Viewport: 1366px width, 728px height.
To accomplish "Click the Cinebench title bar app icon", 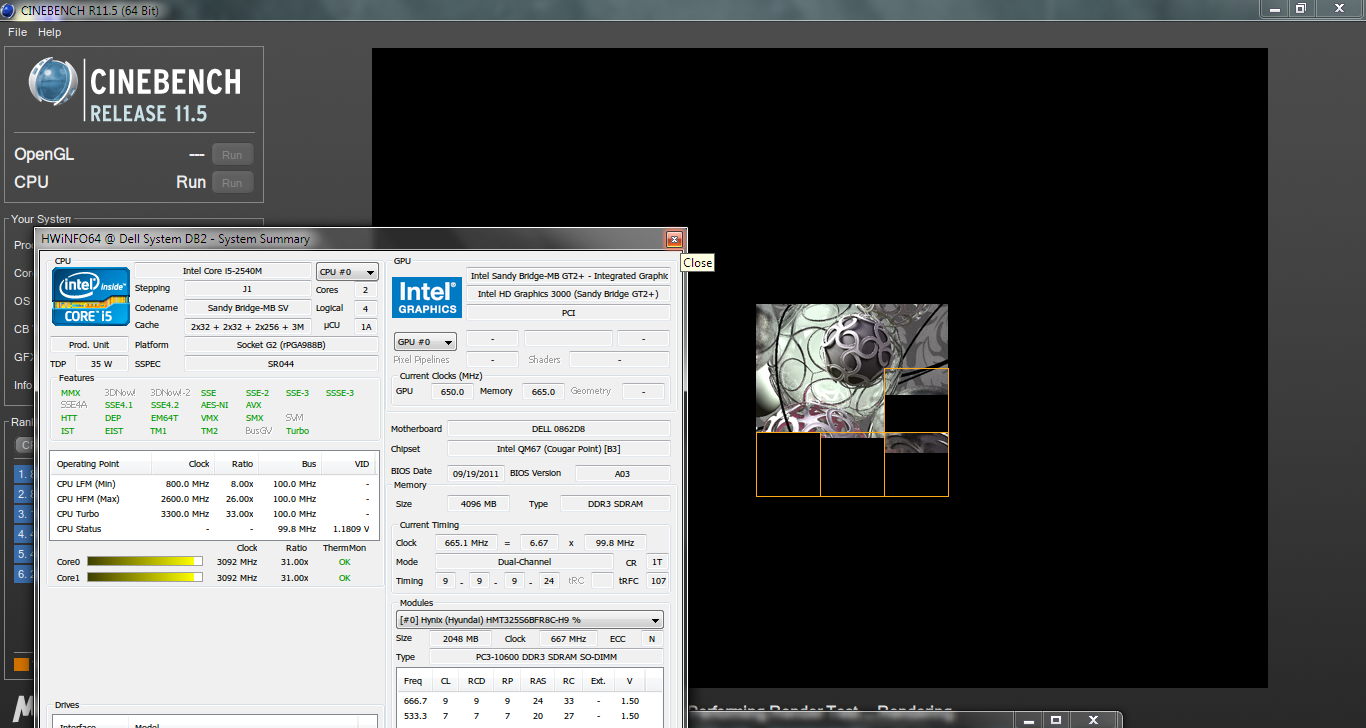I will [x=9, y=9].
